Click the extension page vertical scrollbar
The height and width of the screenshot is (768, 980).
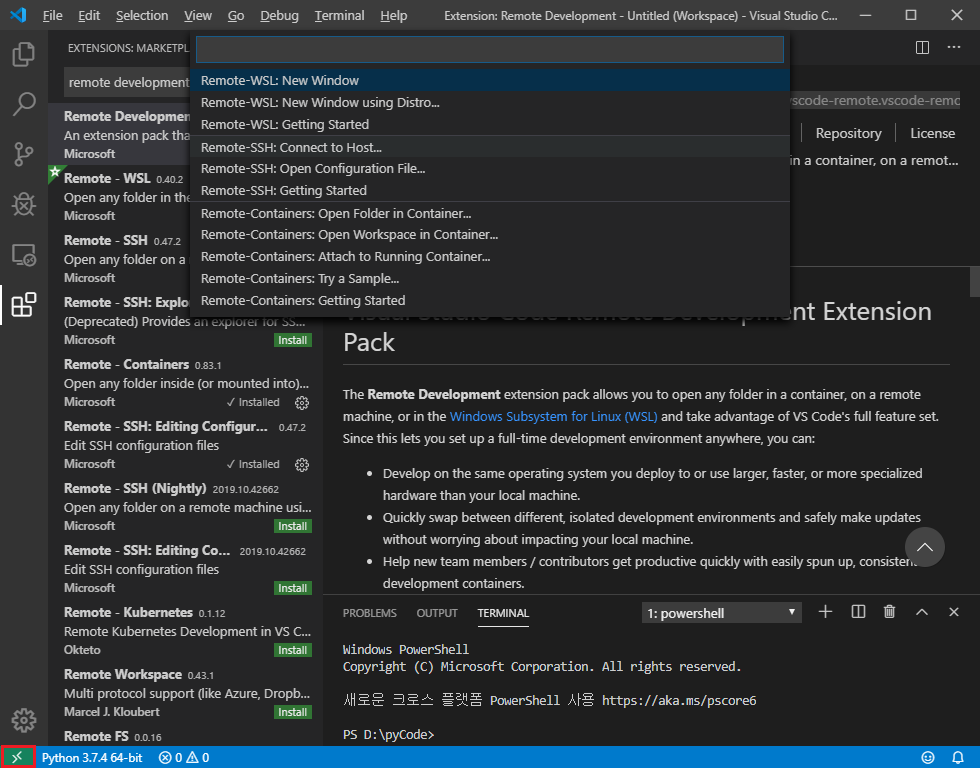pyautogui.click(x=974, y=282)
